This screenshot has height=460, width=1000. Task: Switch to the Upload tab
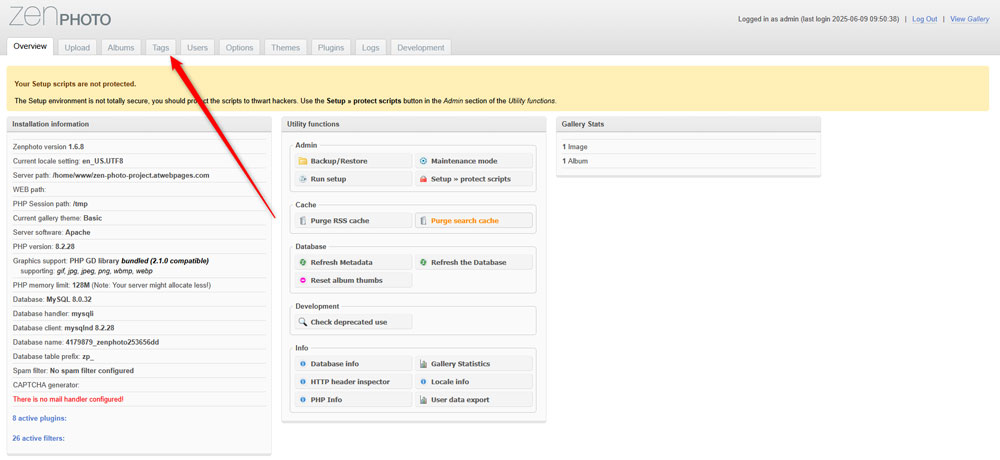coord(77,48)
